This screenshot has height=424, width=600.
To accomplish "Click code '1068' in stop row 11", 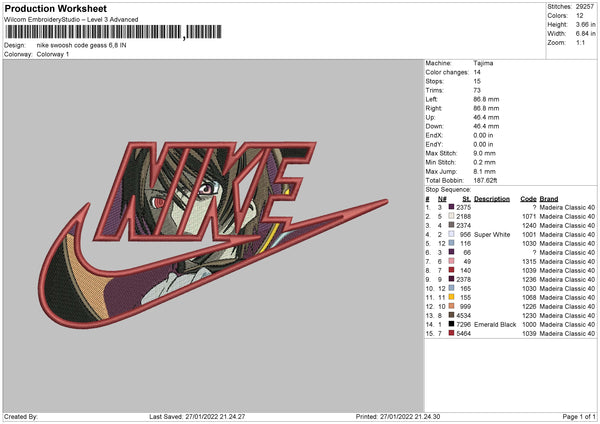I will pos(529,297).
